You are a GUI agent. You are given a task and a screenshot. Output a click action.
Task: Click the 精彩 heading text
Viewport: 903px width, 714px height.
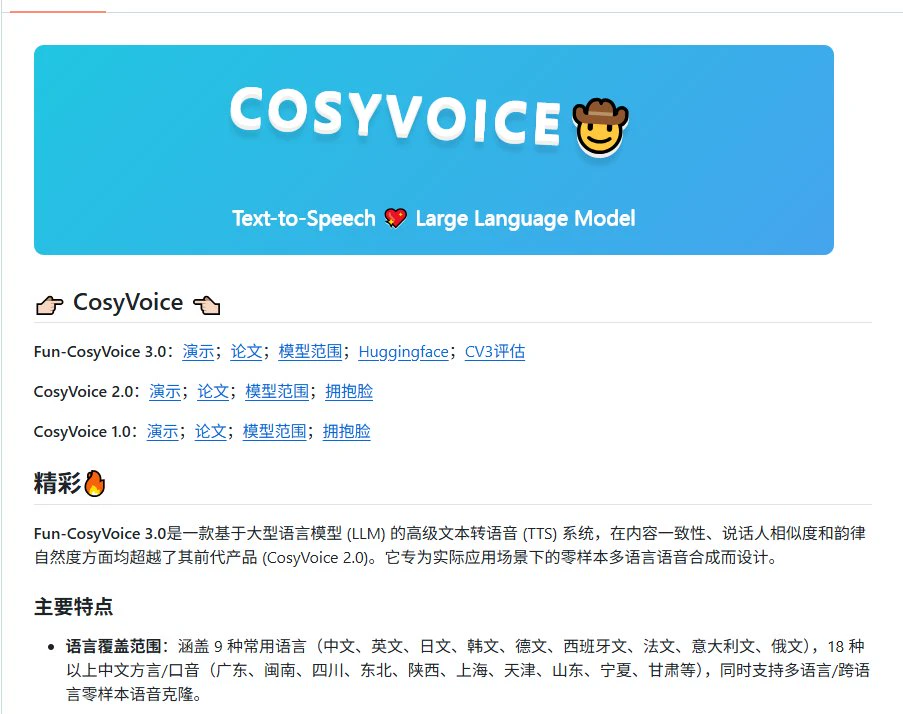tap(58, 483)
